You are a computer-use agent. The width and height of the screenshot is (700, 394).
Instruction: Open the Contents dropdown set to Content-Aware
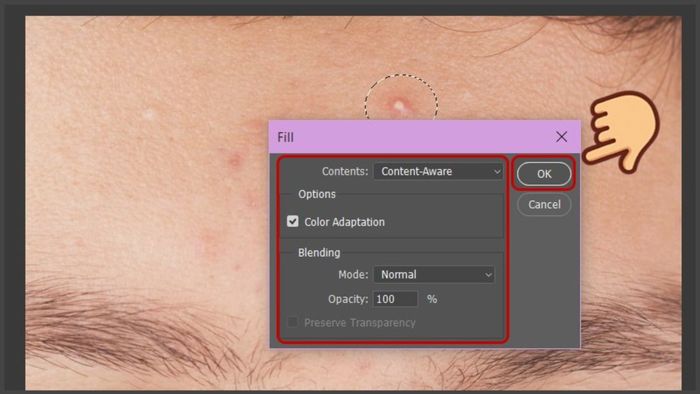click(x=438, y=171)
